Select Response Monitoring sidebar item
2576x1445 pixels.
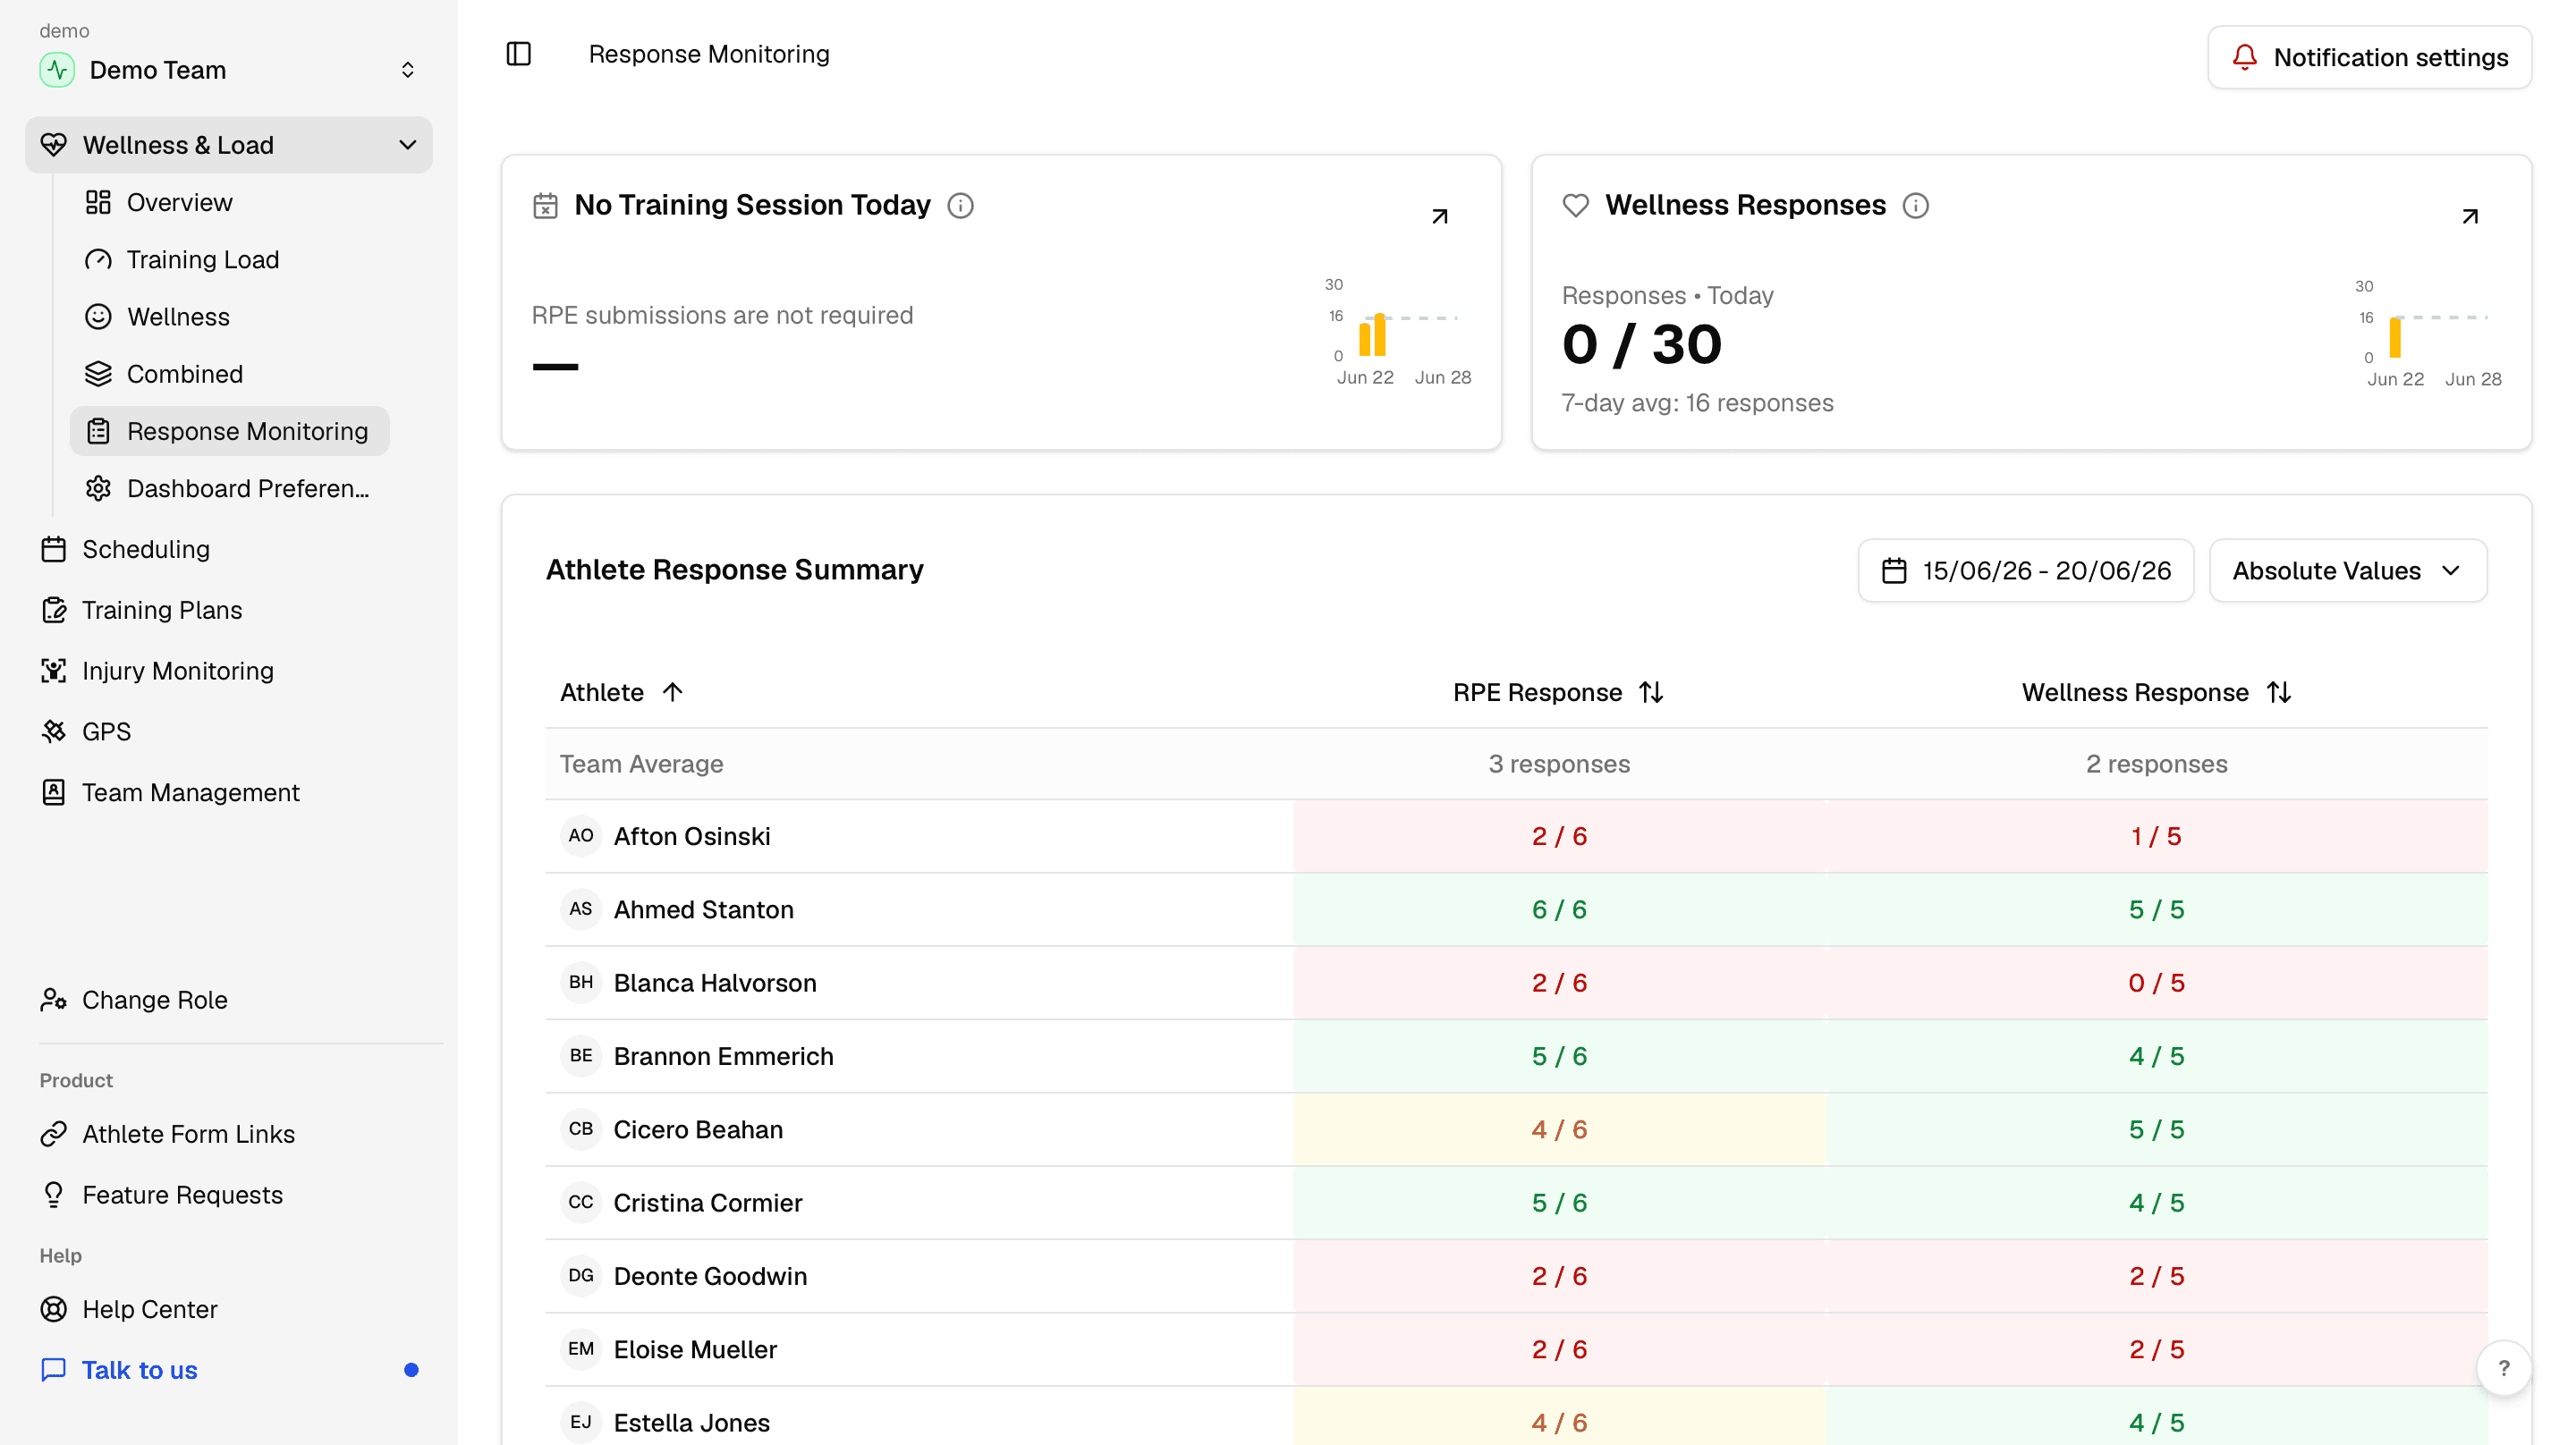[x=229, y=431]
